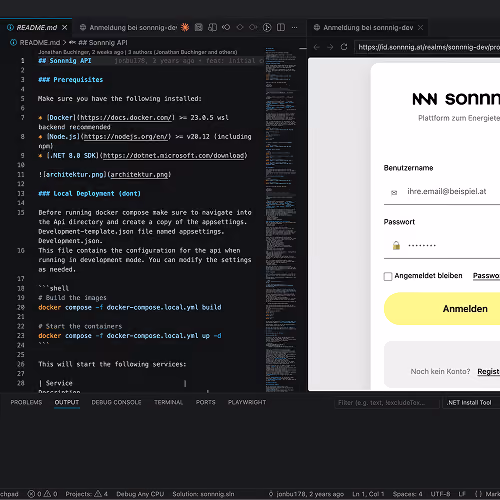Open the OUTPUT panel tab
The width and height of the screenshot is (500, 500).
[x=67, y=402]
